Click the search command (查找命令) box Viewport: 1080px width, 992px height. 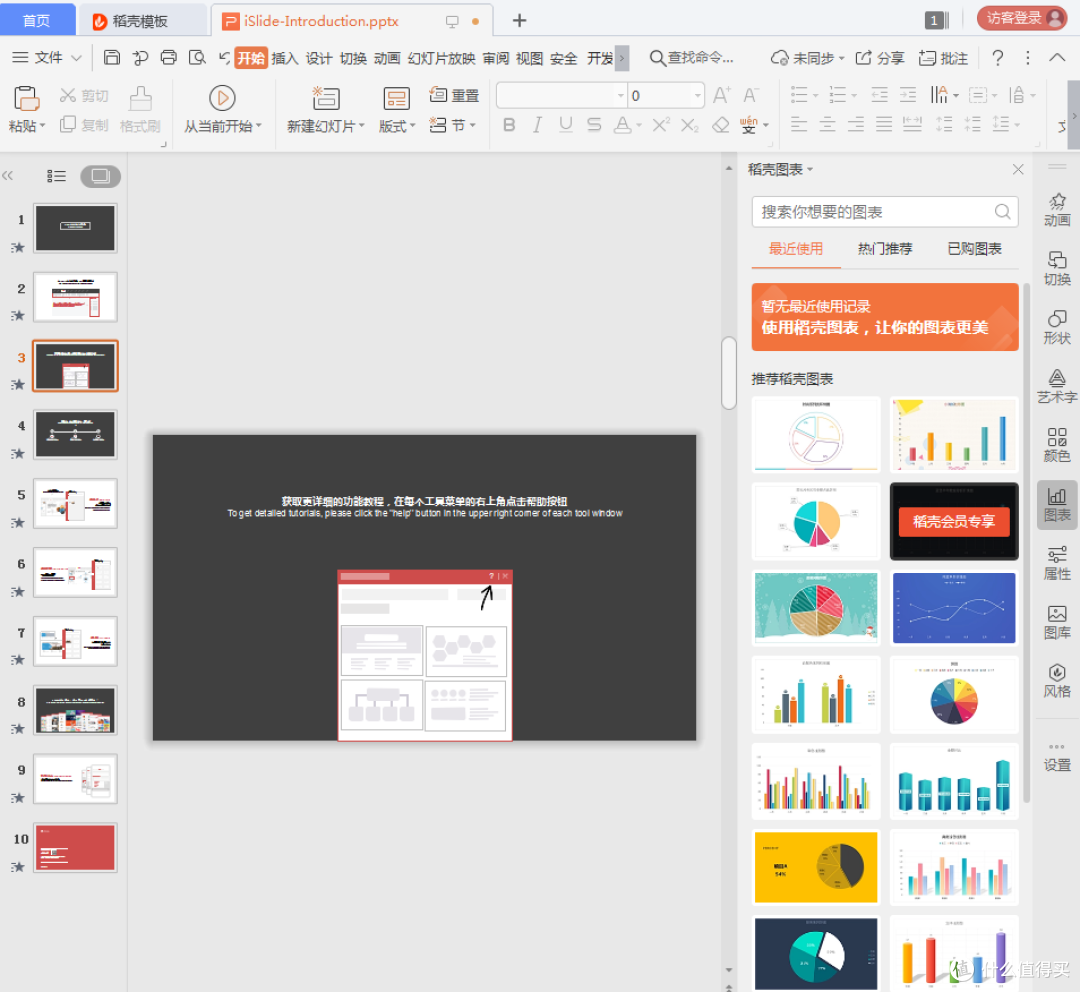[x=692, y=58]
